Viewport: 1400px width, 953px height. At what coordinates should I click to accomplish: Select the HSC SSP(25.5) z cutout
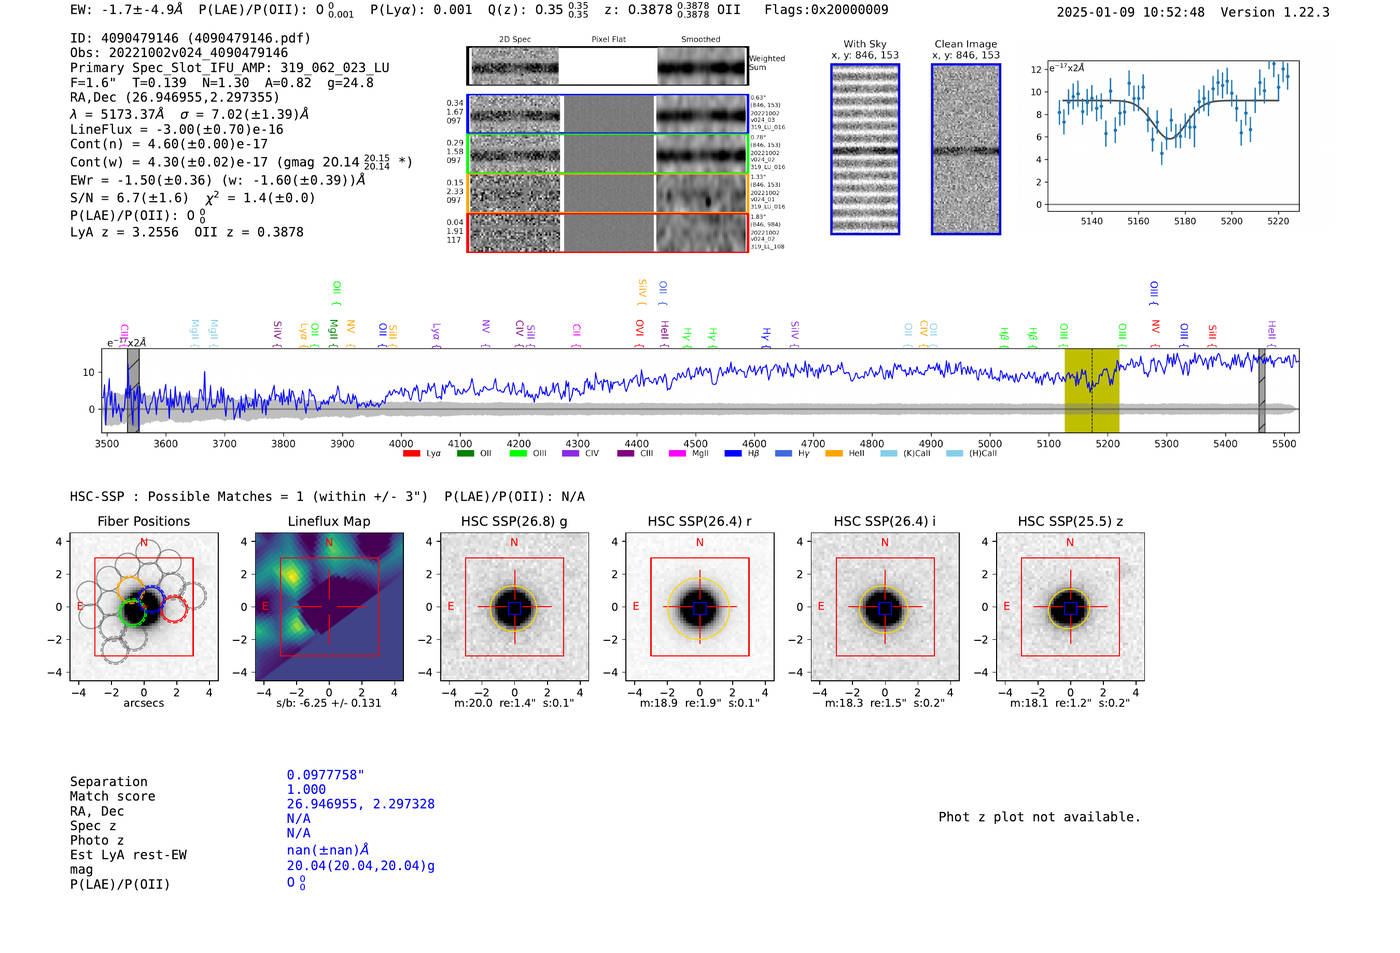1070,607
